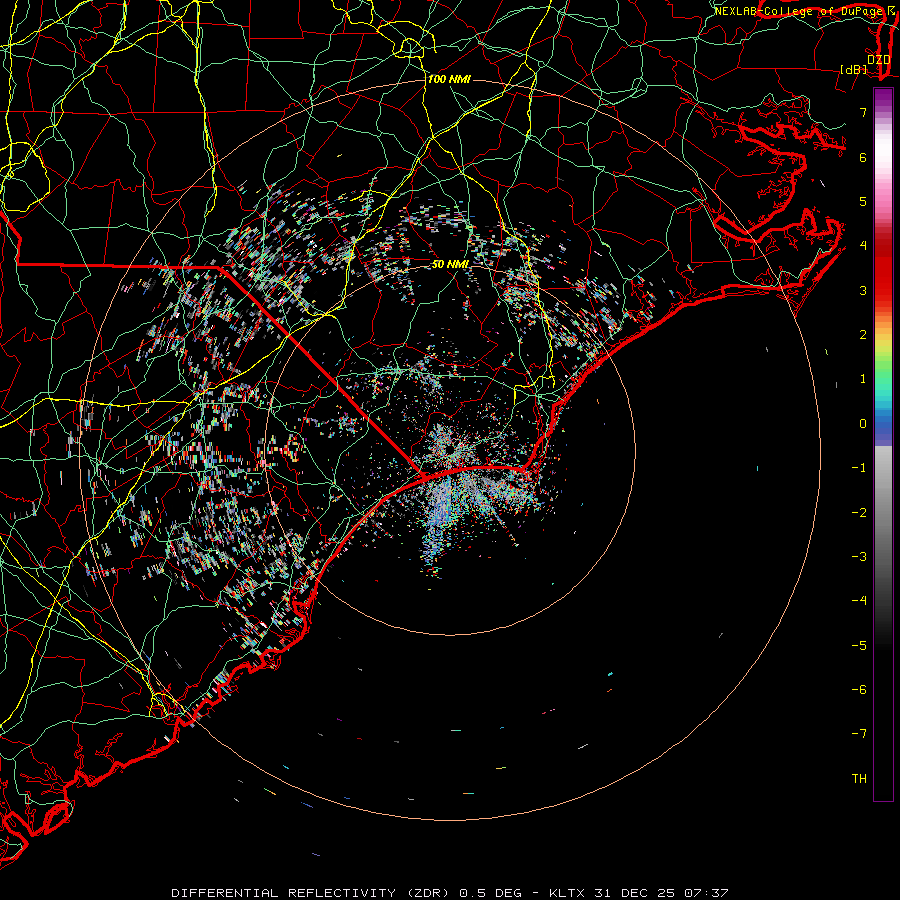900x900 pixels.
Task: Click the KLTX station identifier
Action: pos(567,893)
